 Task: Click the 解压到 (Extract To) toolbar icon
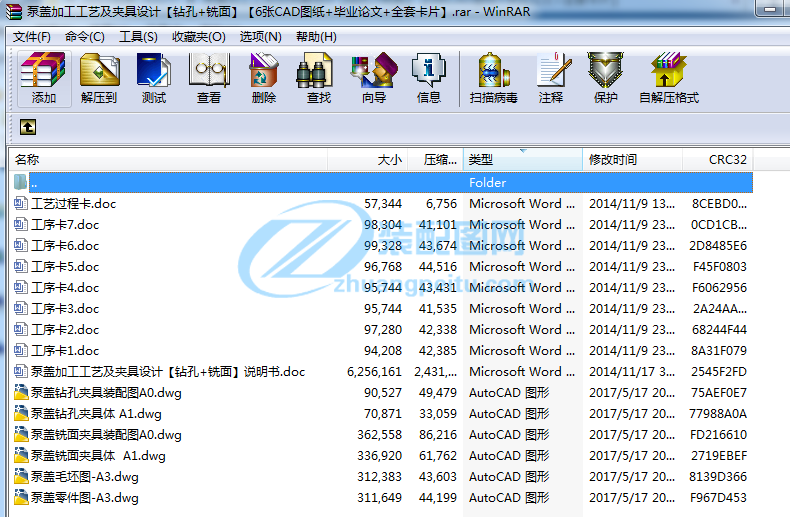[99, 79]
